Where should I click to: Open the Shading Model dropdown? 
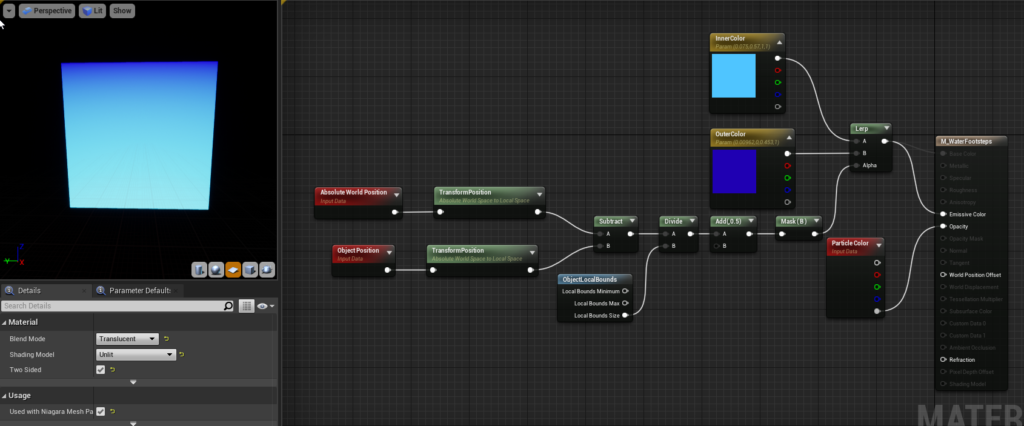tap(136, 355)
